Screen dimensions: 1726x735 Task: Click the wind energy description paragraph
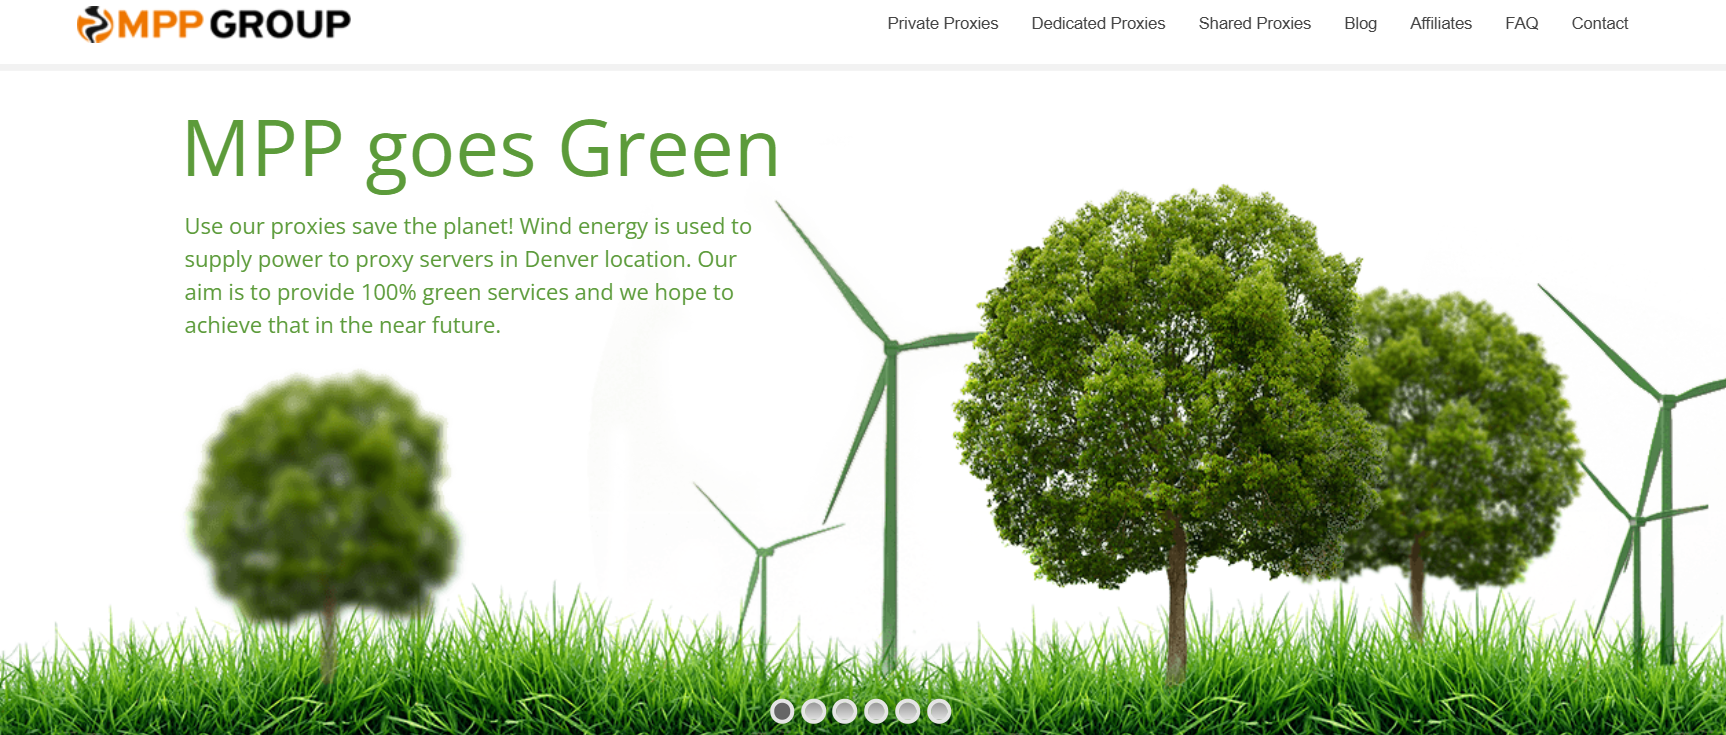pyautogui.click(x=468, y=275)
